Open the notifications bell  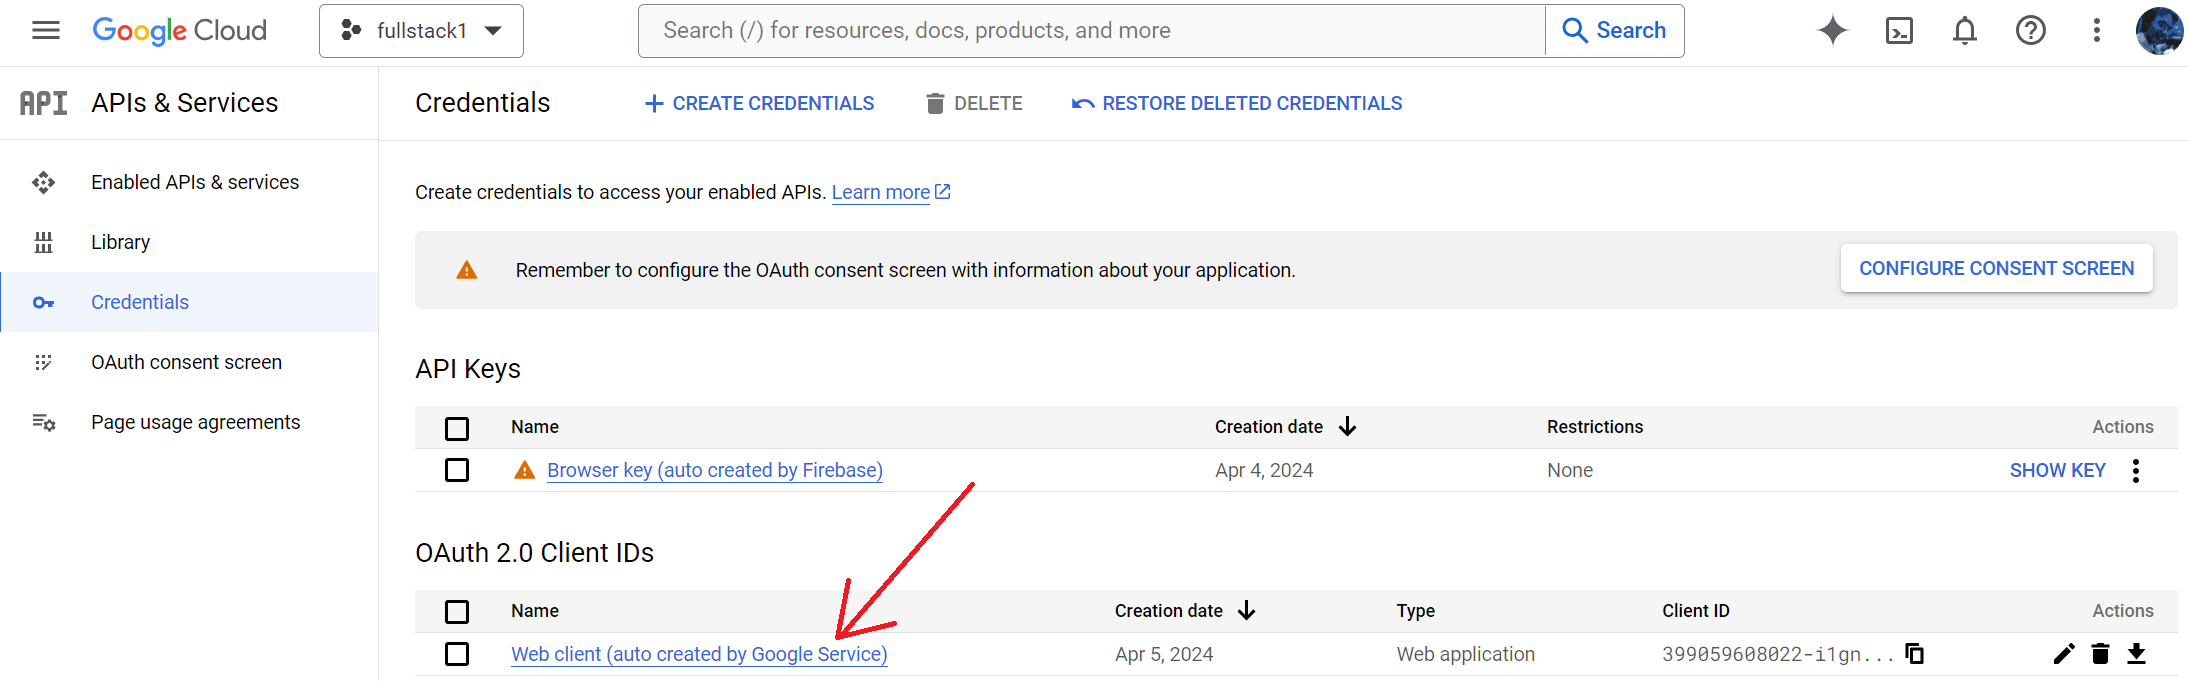click(x=1965, y=31)
